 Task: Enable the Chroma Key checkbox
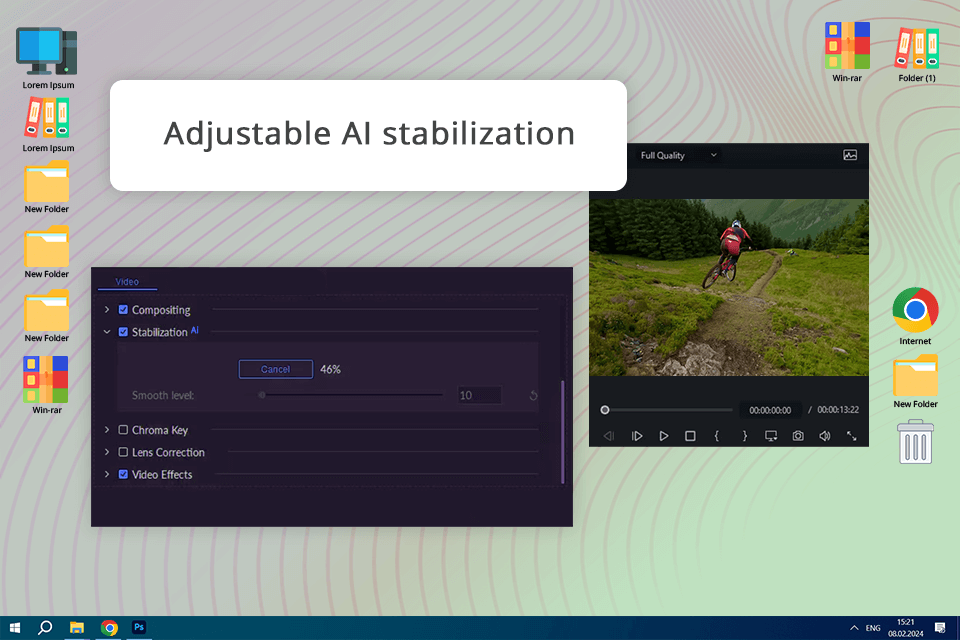pos(123,430)
